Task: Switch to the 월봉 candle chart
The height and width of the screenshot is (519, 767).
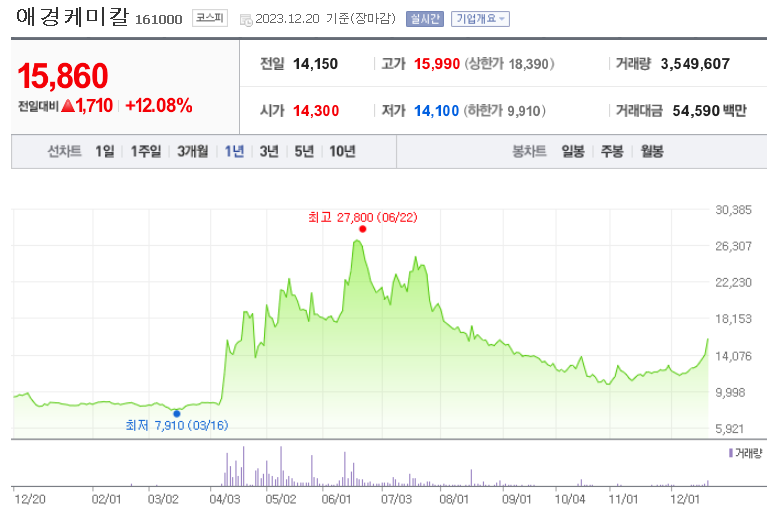Action: pyautogui.click(x=652, y=151)
